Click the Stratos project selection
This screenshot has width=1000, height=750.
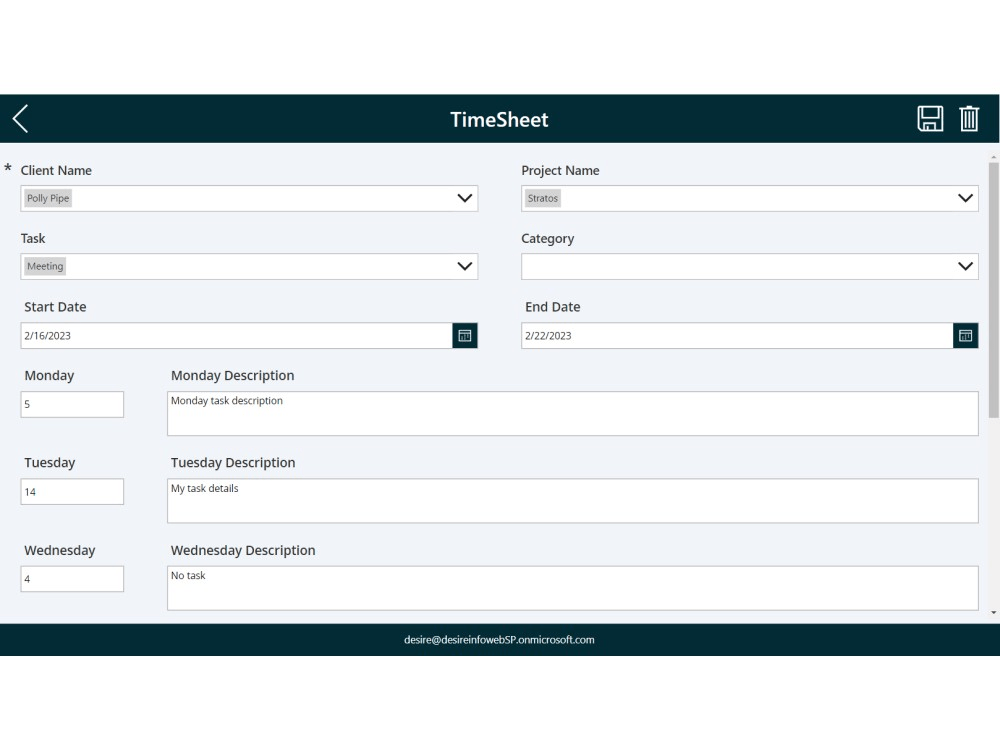tap(542, 197)
